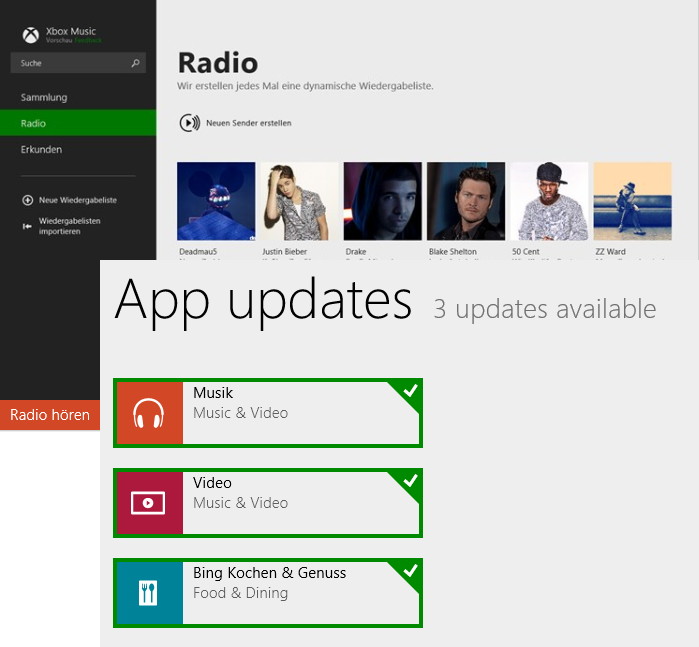Click the Neuen Sender erstellen play icon
This screenshot has height=647, width=699.
[190, 123]
